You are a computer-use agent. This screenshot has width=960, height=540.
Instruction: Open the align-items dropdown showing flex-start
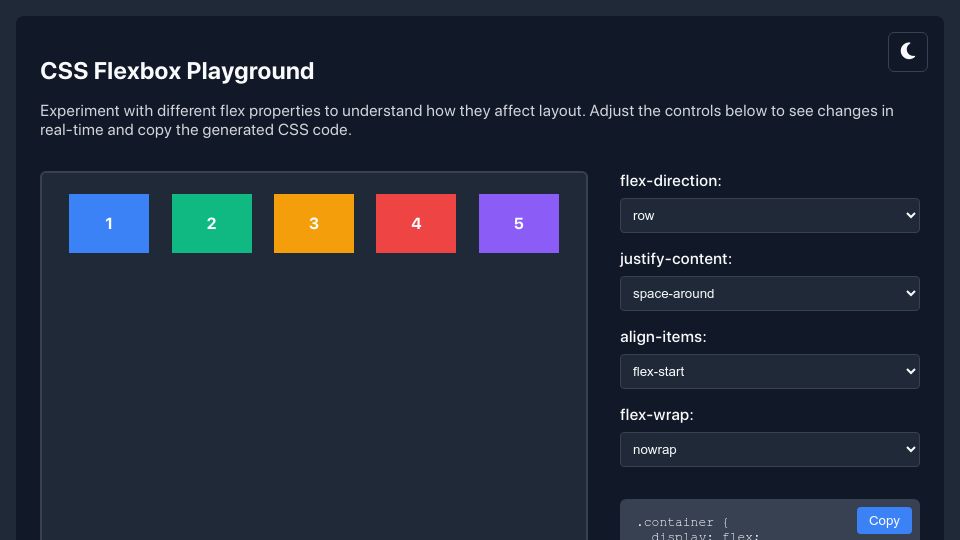pyautogui.click(x=770, y=372)
